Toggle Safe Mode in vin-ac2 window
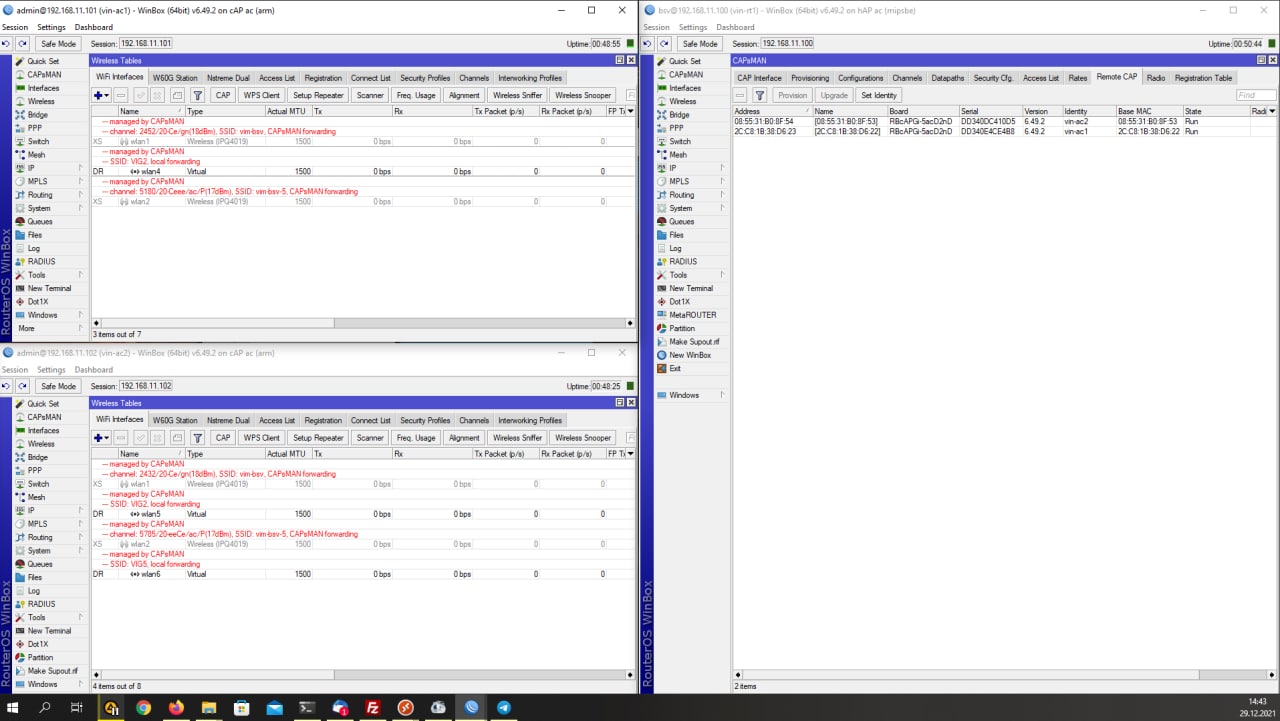This screenshot has height=721, width=1280. [x=58, y=386]
